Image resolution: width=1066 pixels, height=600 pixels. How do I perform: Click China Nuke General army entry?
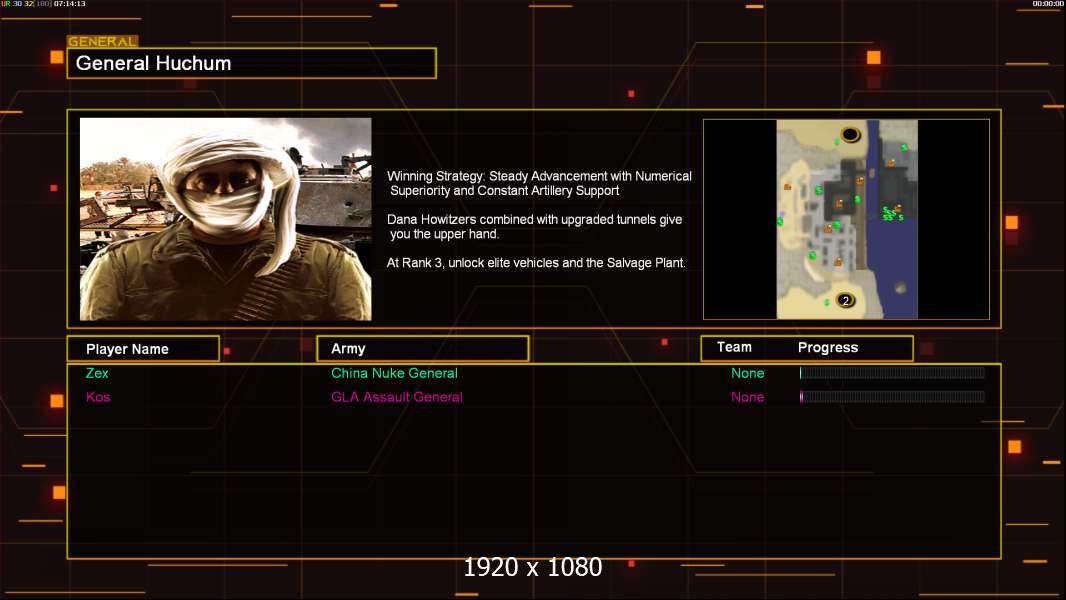[x=394, y=373]
